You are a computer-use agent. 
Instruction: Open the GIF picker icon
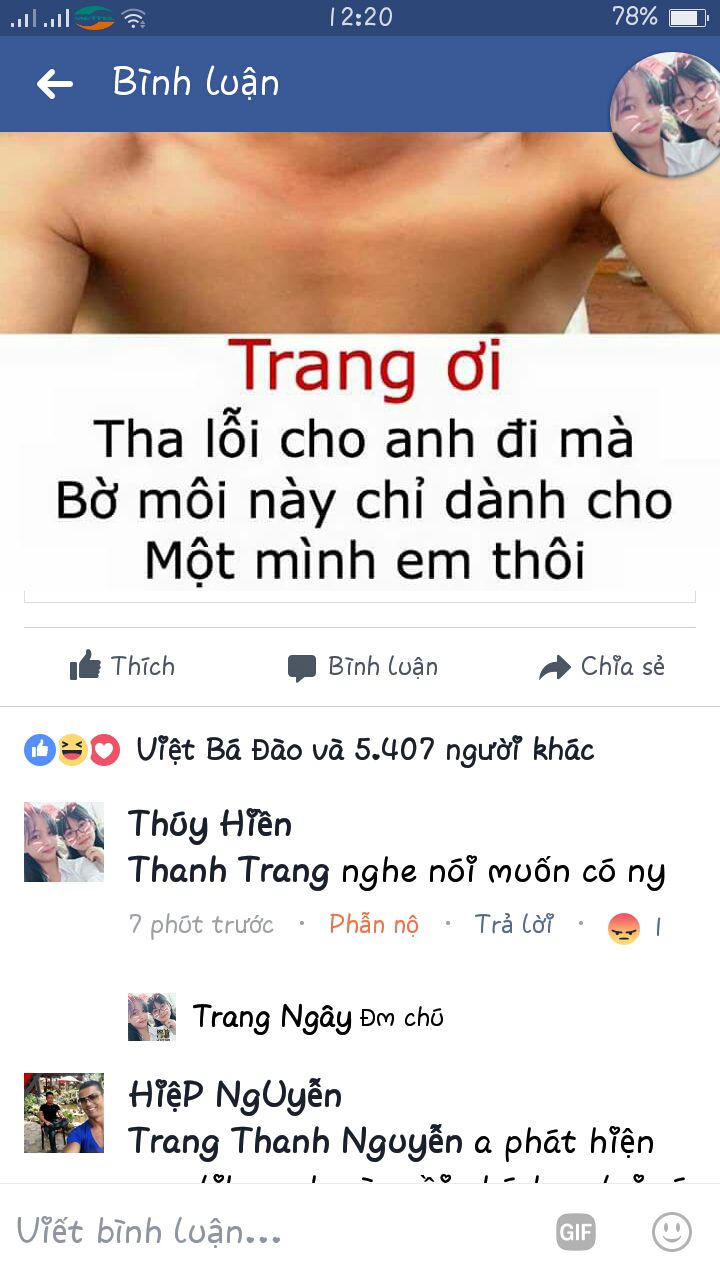576,1232
